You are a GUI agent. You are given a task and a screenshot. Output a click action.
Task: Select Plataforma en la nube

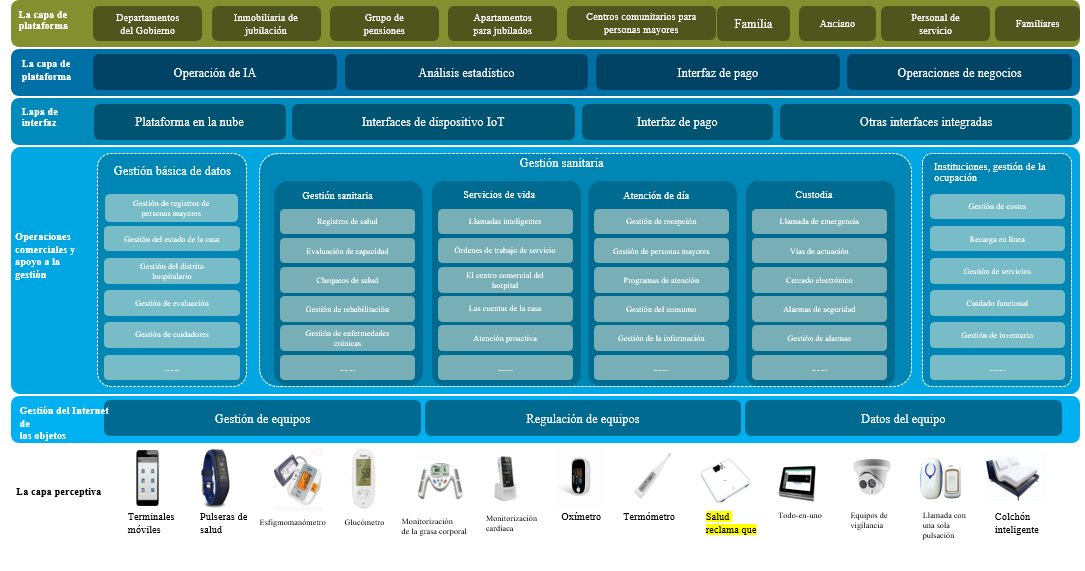pyautogui.click(x=189, y=122)
